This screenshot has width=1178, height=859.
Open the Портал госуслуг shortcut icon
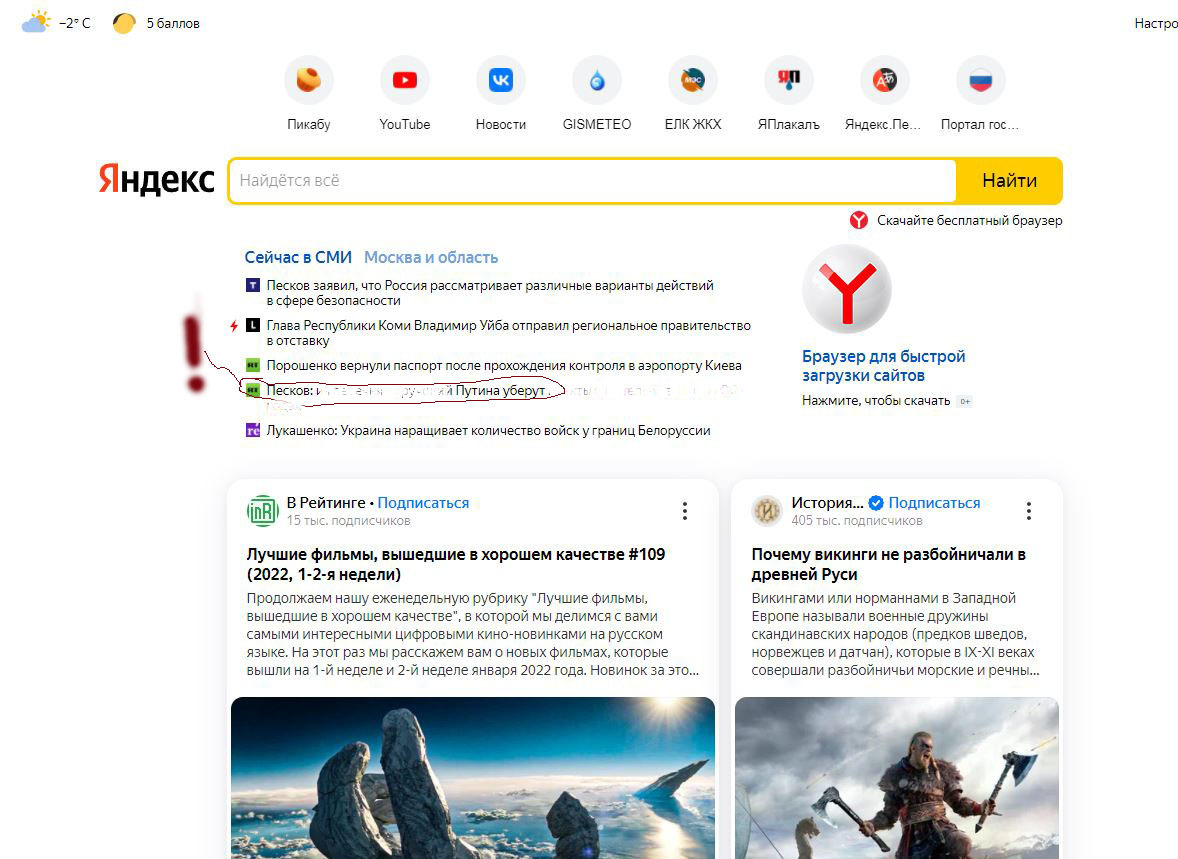click(x=980, y=80)
